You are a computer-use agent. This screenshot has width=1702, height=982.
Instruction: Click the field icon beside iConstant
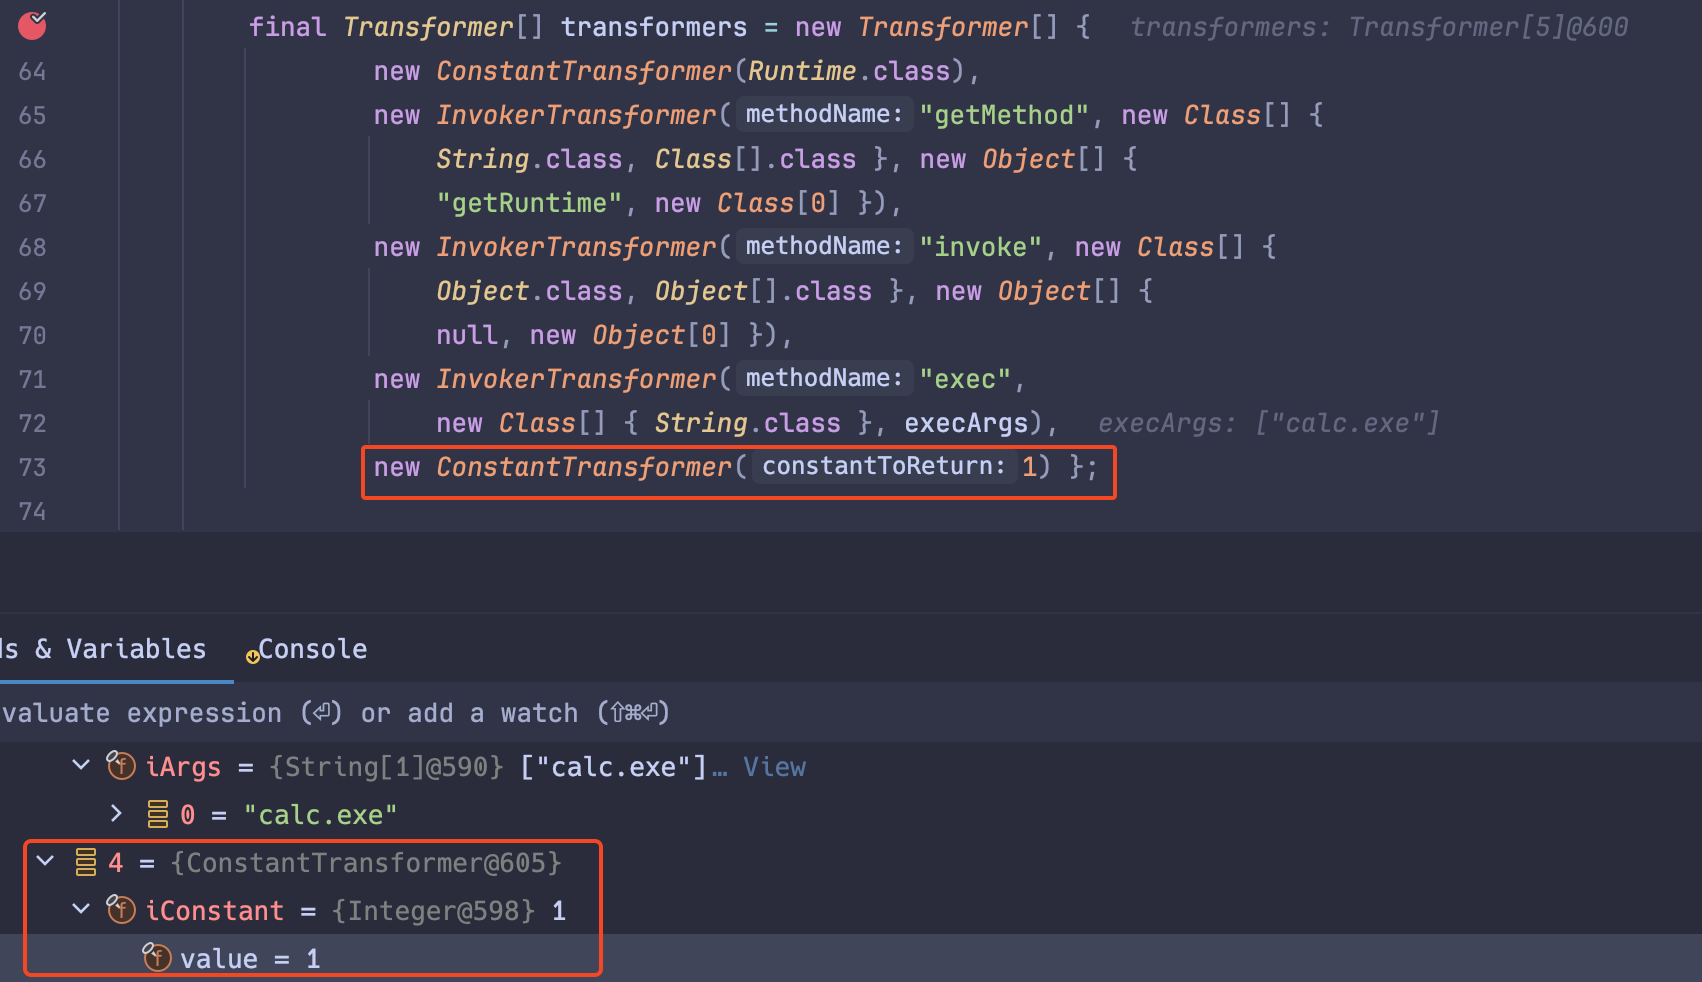click(122, 910)
